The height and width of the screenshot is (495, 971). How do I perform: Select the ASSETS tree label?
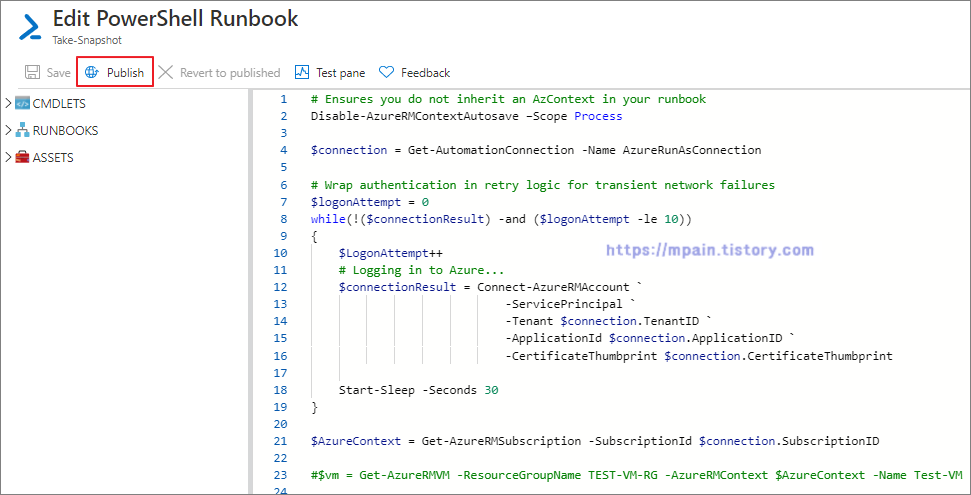tap(53, 157)
